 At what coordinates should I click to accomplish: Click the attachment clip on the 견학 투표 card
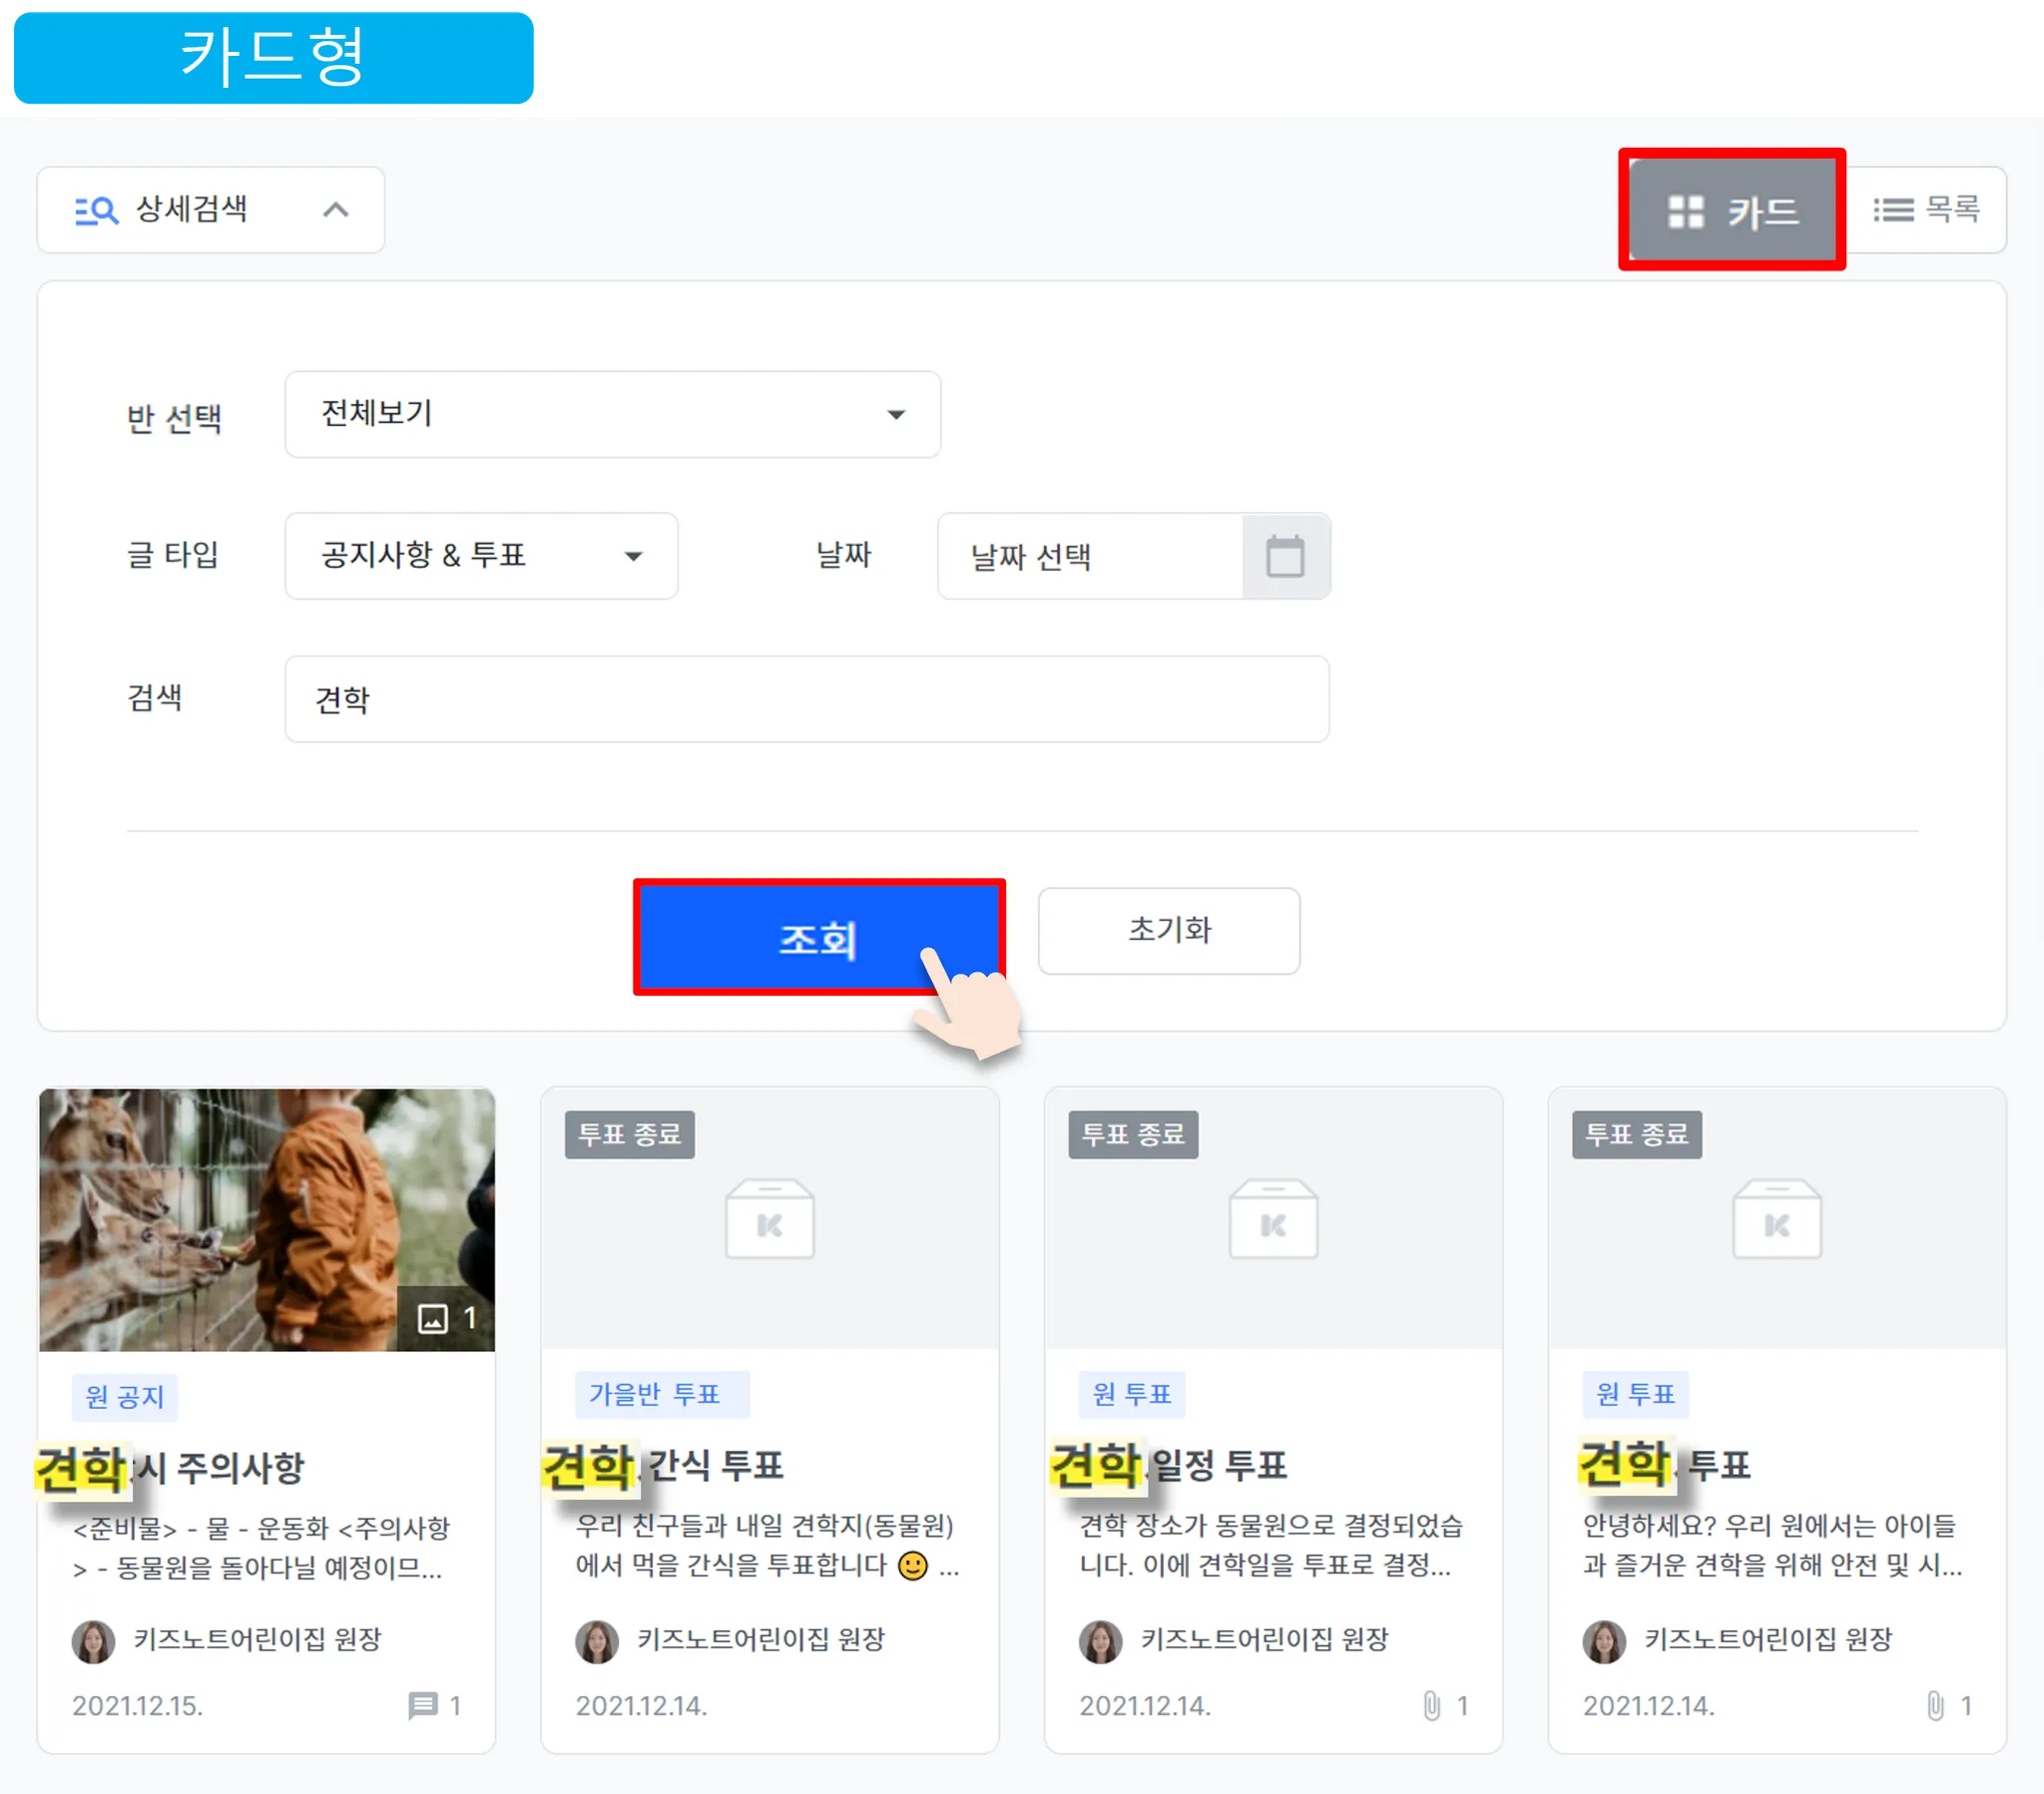click(1935, 1705)
